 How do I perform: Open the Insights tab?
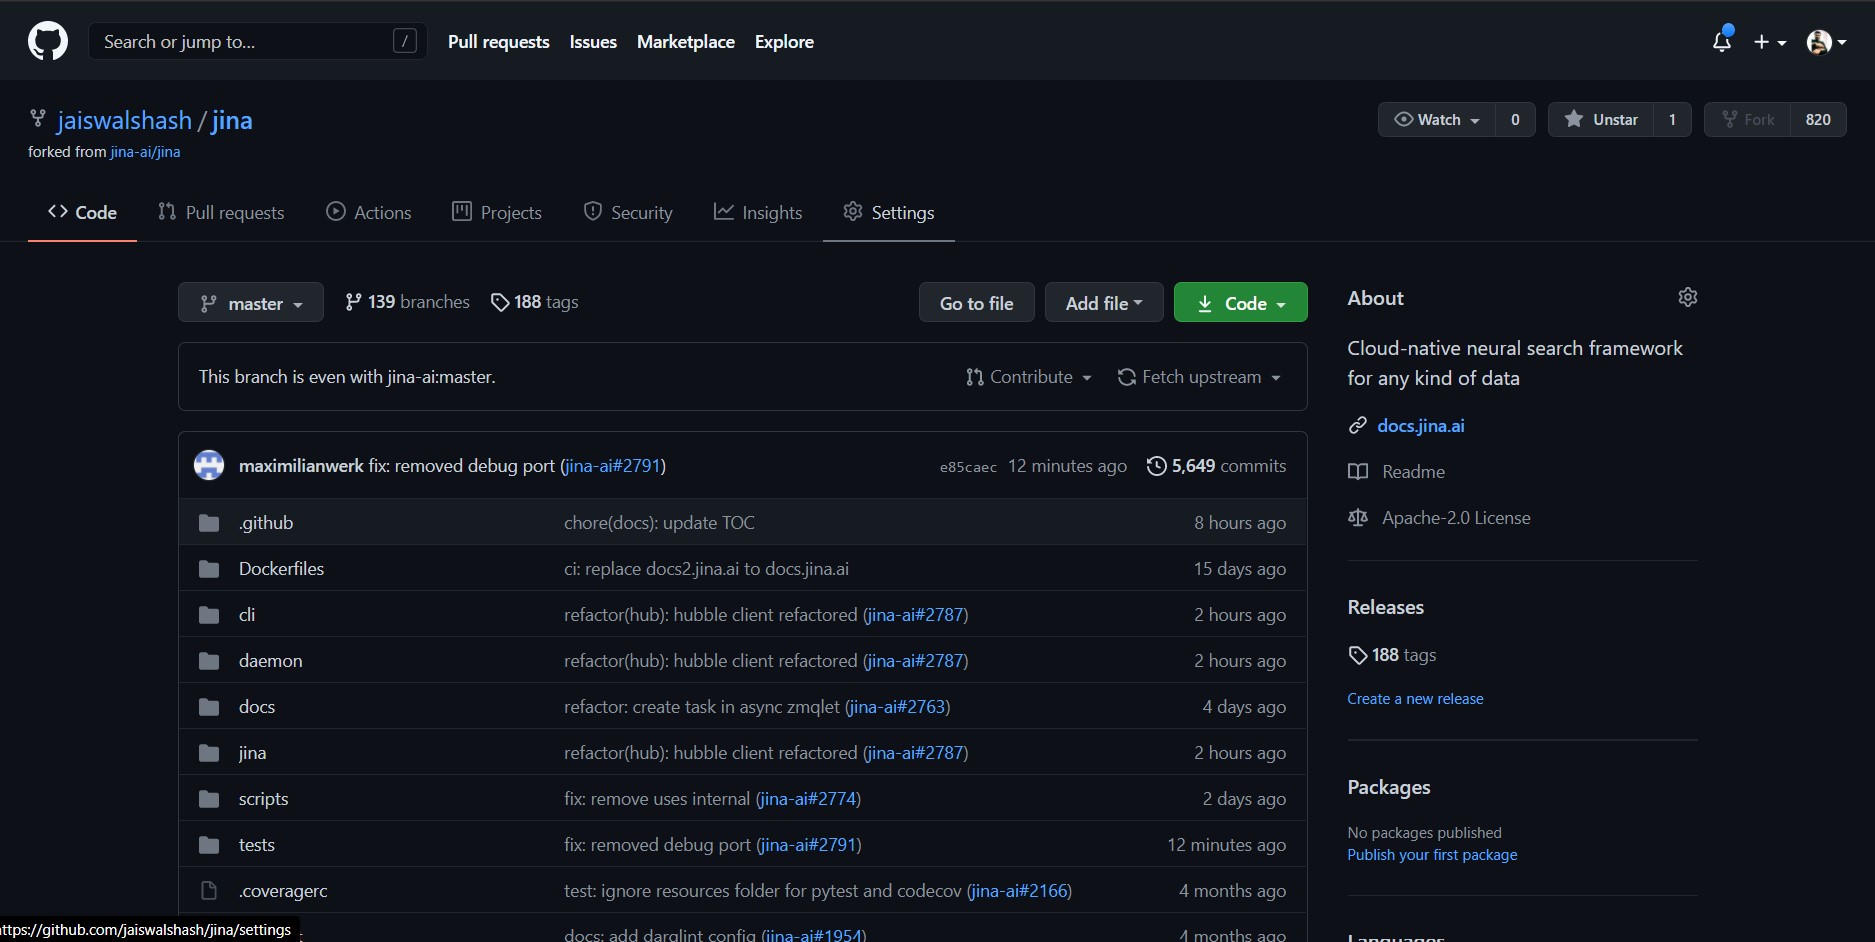758,213
